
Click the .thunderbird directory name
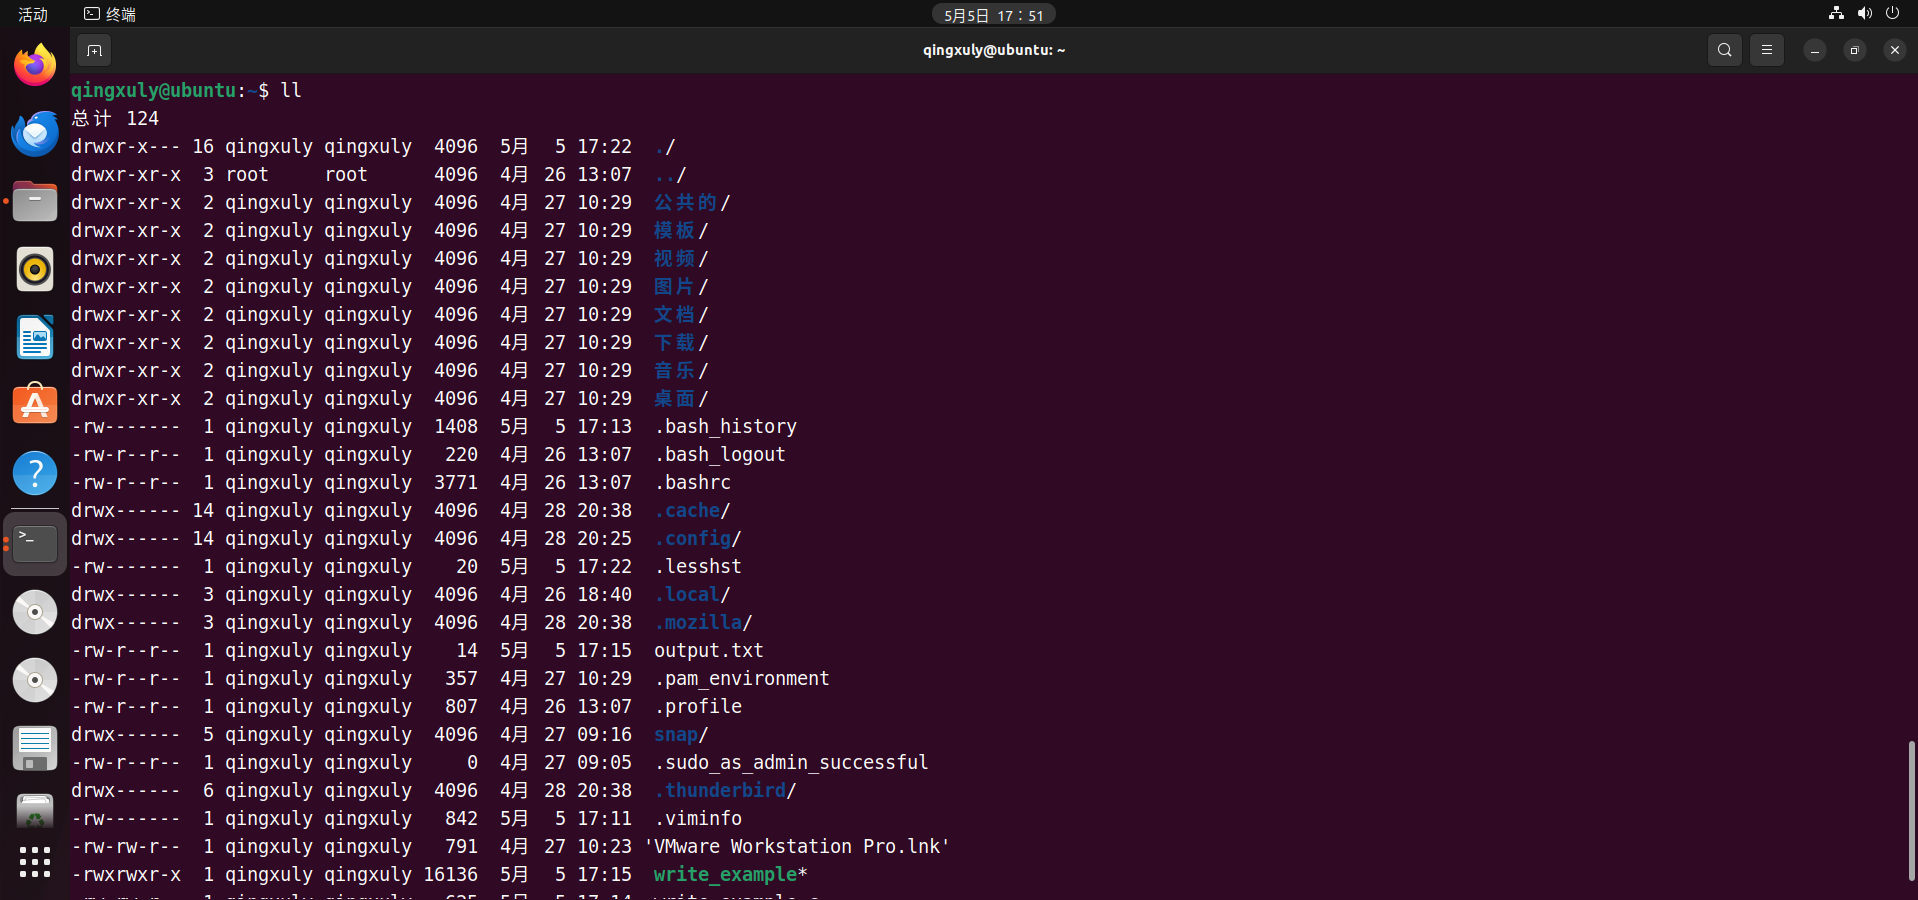[x=721, y=791]
